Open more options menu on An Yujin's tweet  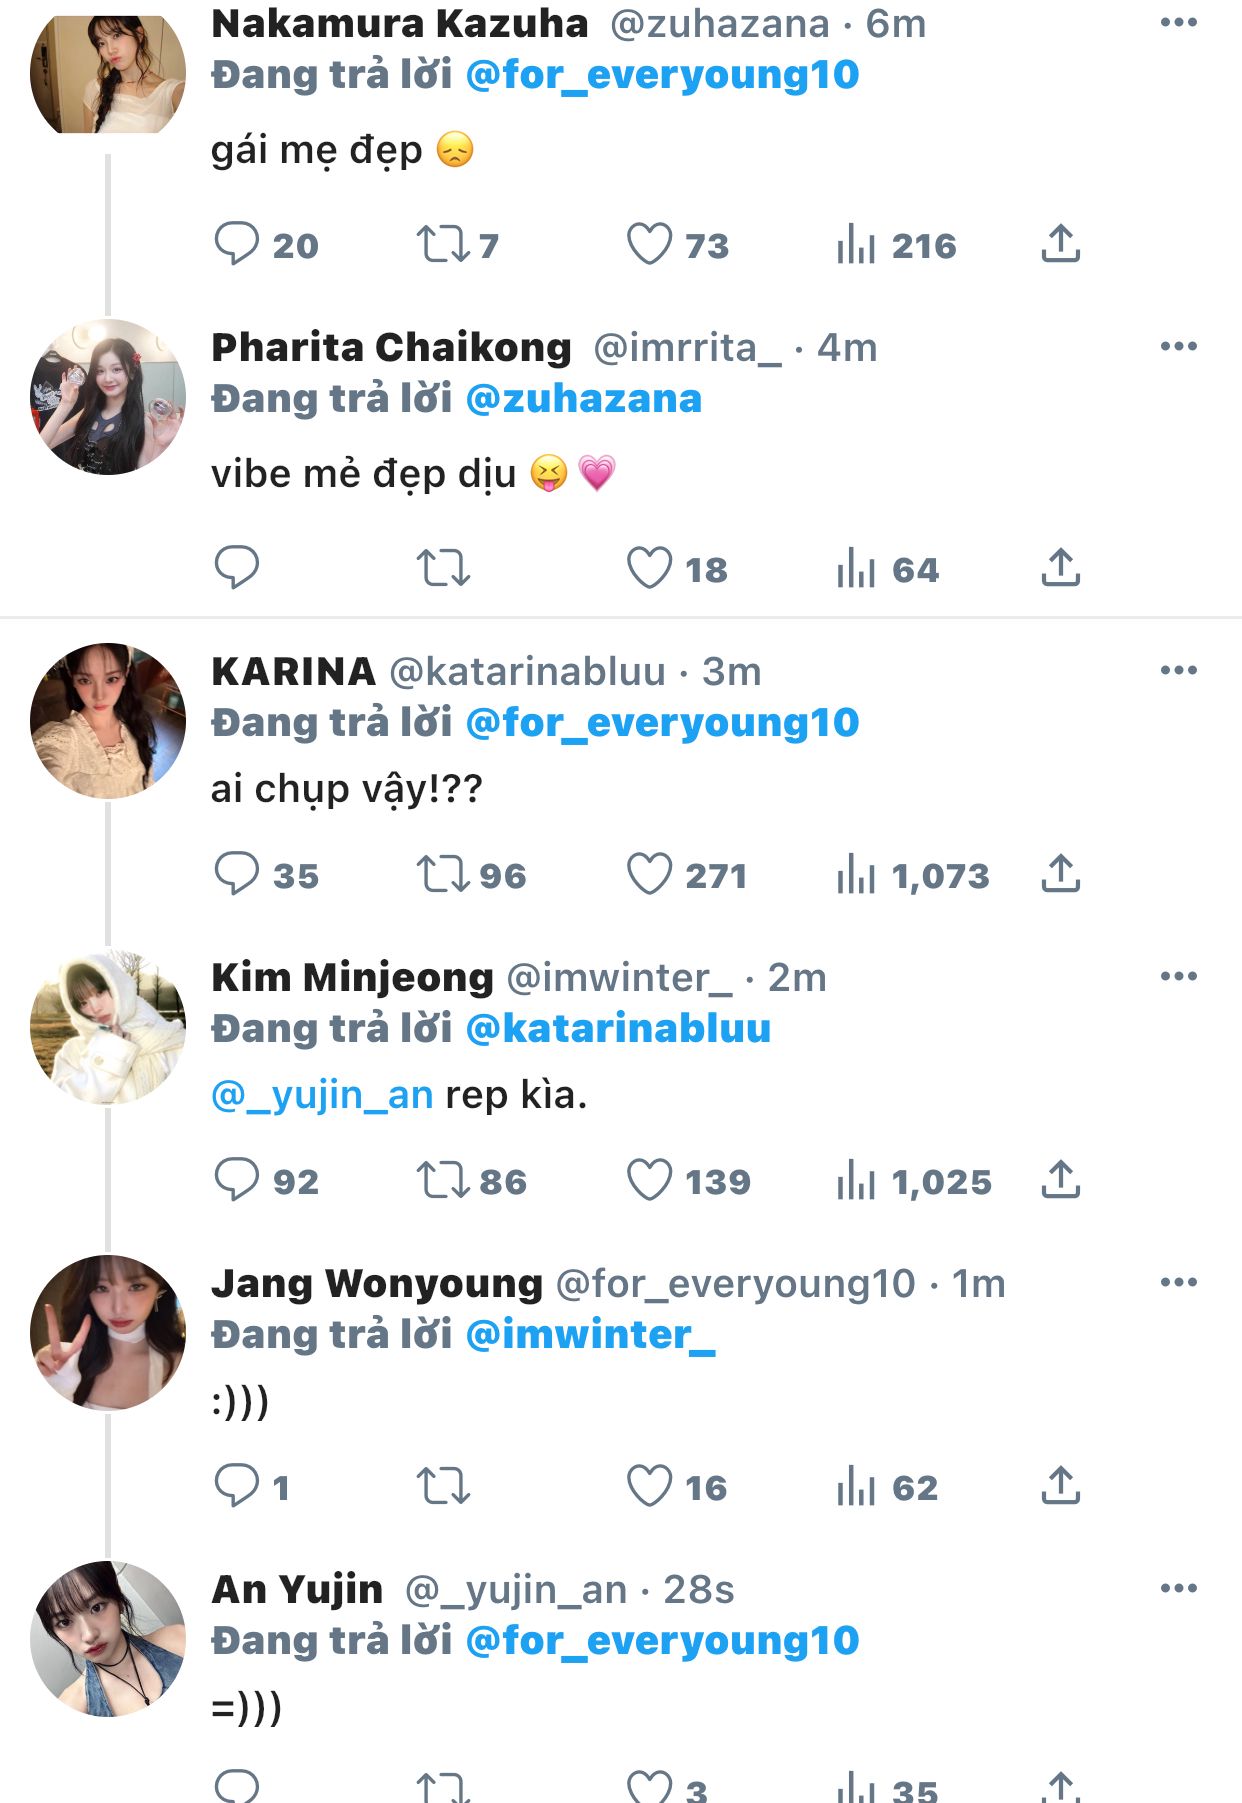1178,1588
